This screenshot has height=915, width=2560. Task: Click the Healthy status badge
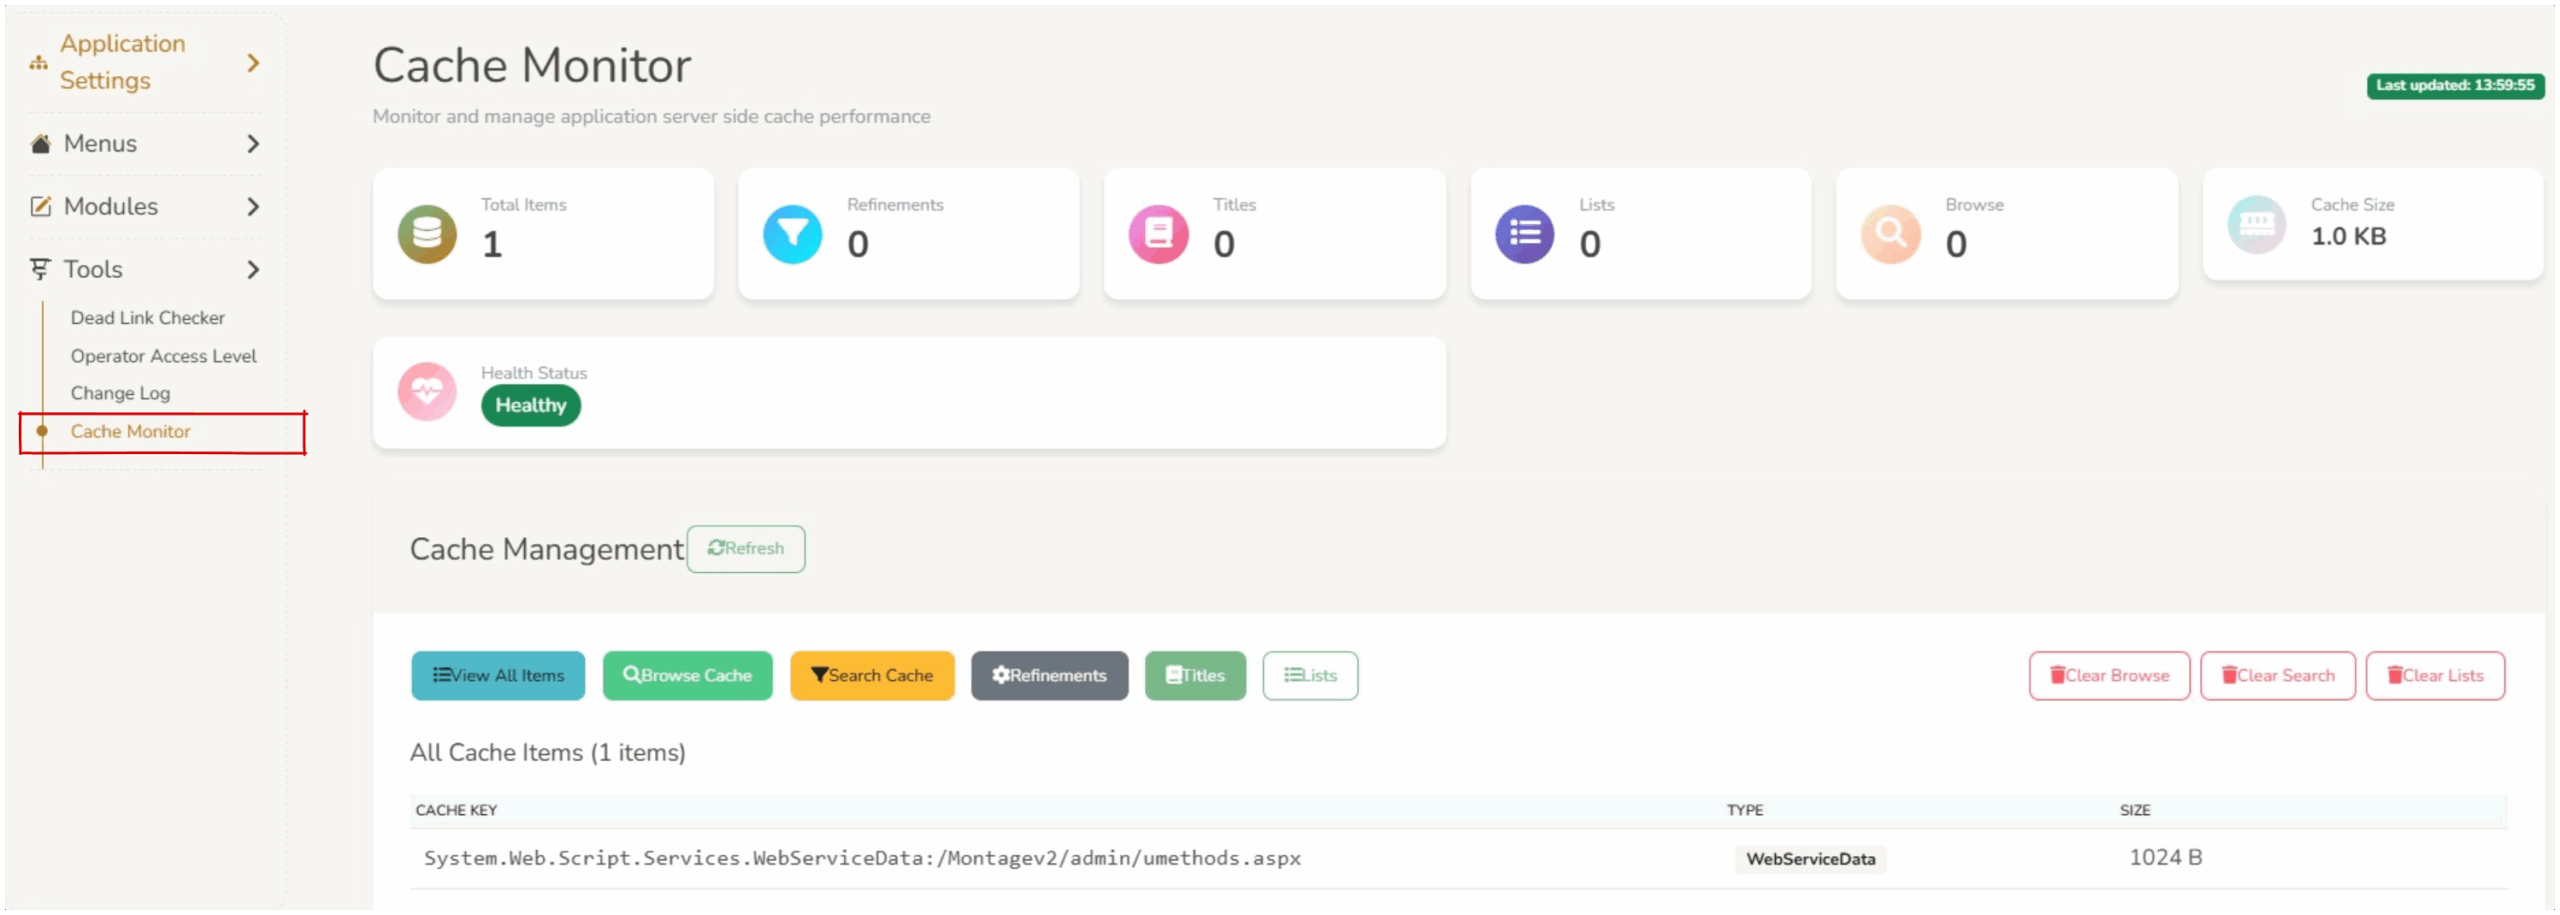(530, 406)
